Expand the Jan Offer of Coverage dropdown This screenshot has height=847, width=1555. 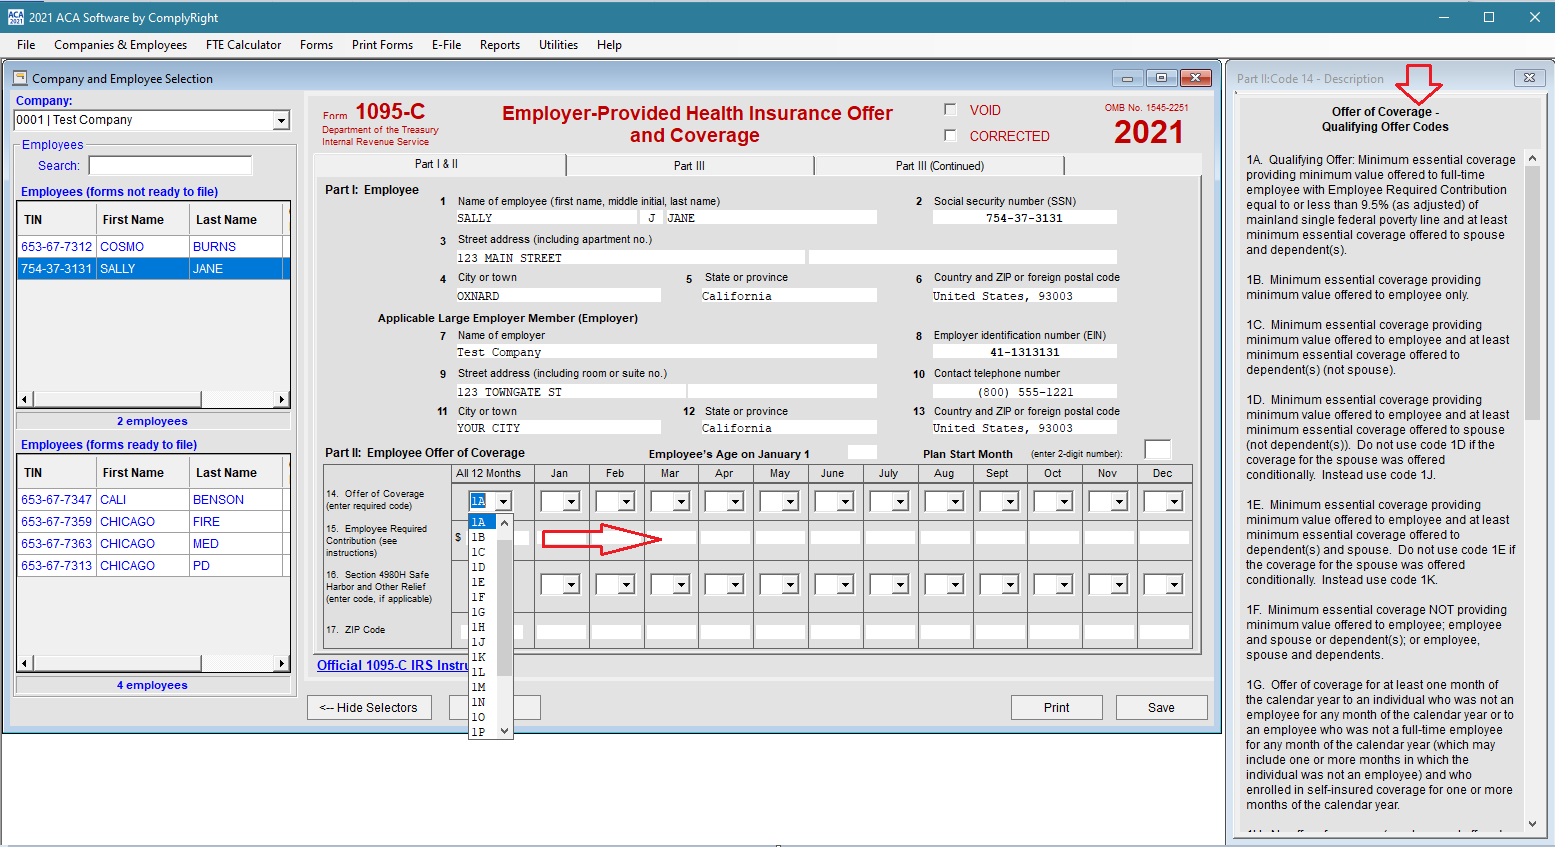click(571, 502)
